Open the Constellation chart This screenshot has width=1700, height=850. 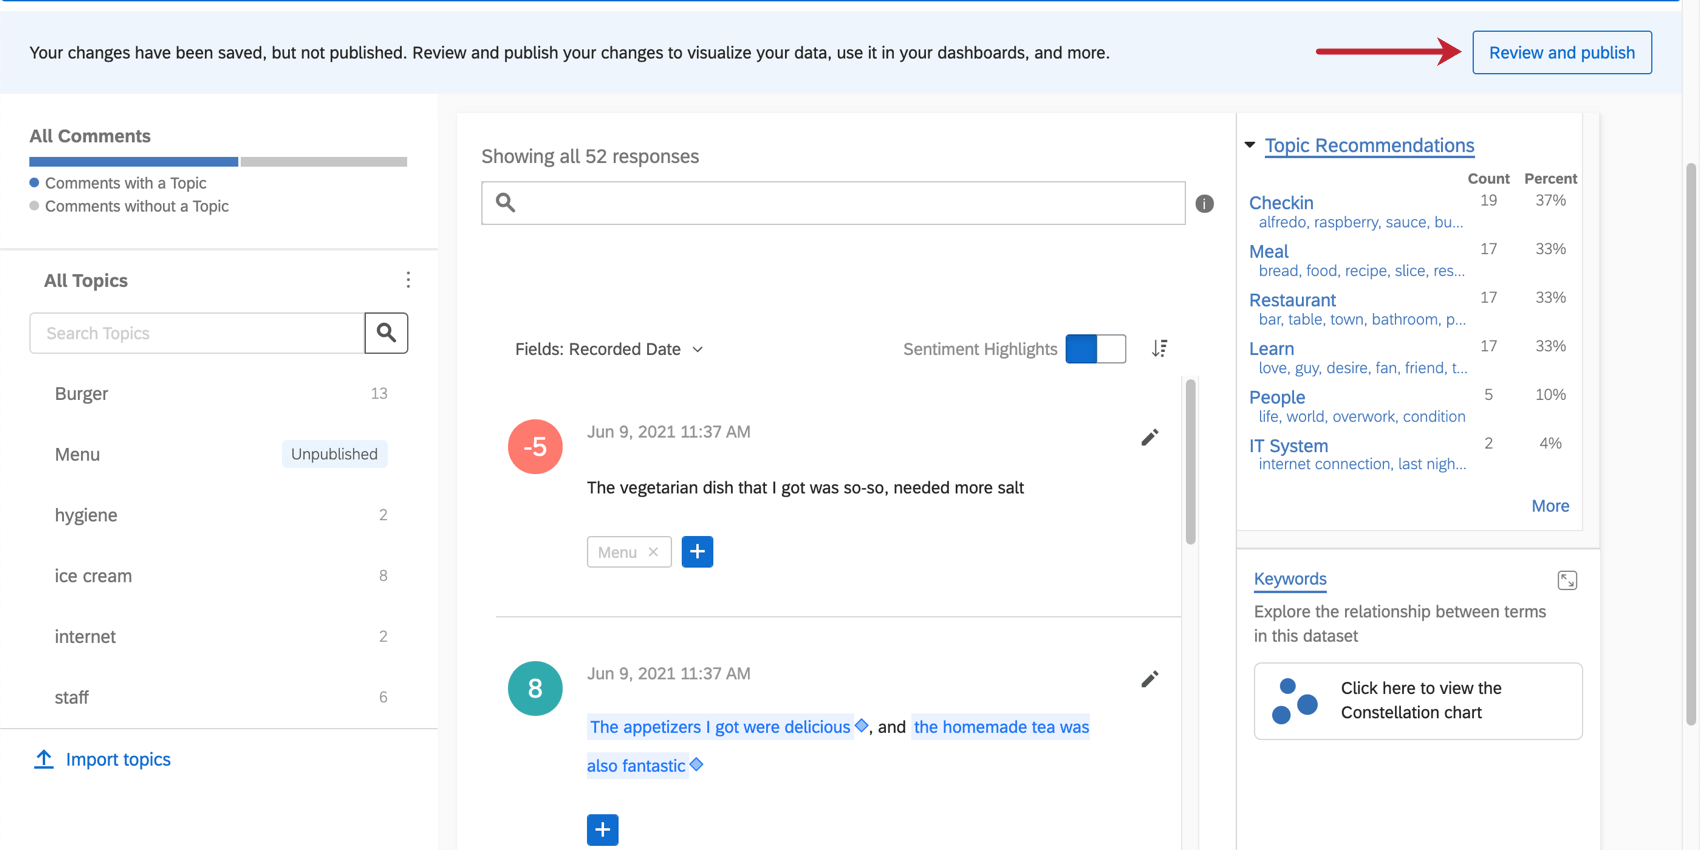(1418, 701)
